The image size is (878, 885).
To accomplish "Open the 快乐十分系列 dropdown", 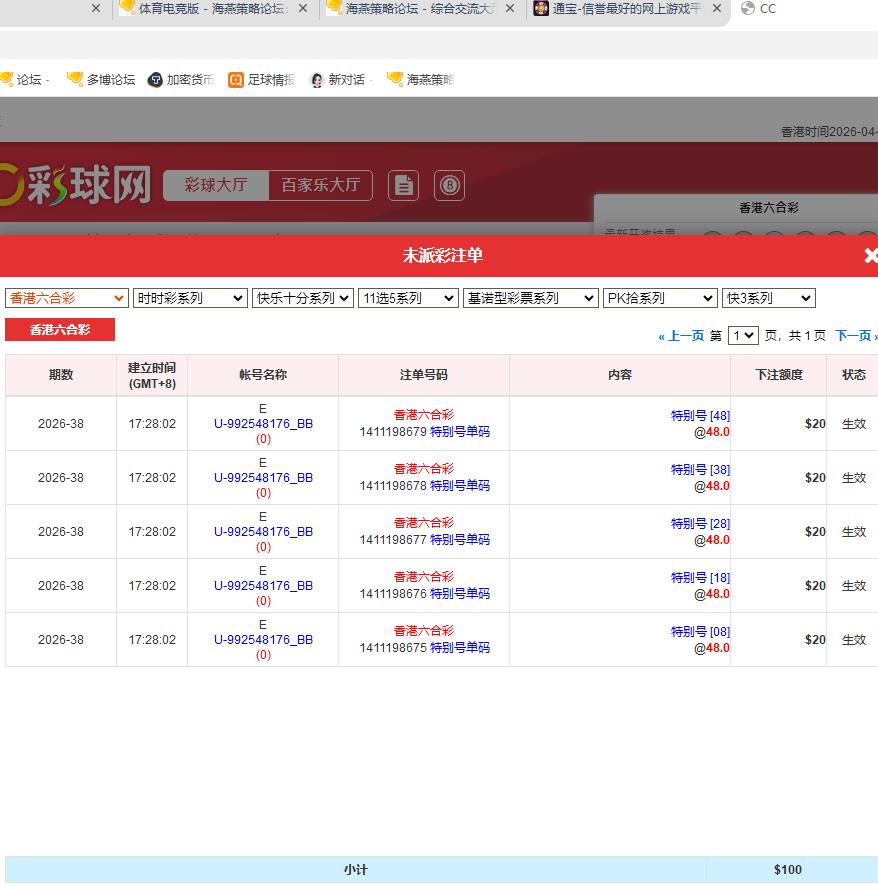I will [x=303, y=298].
